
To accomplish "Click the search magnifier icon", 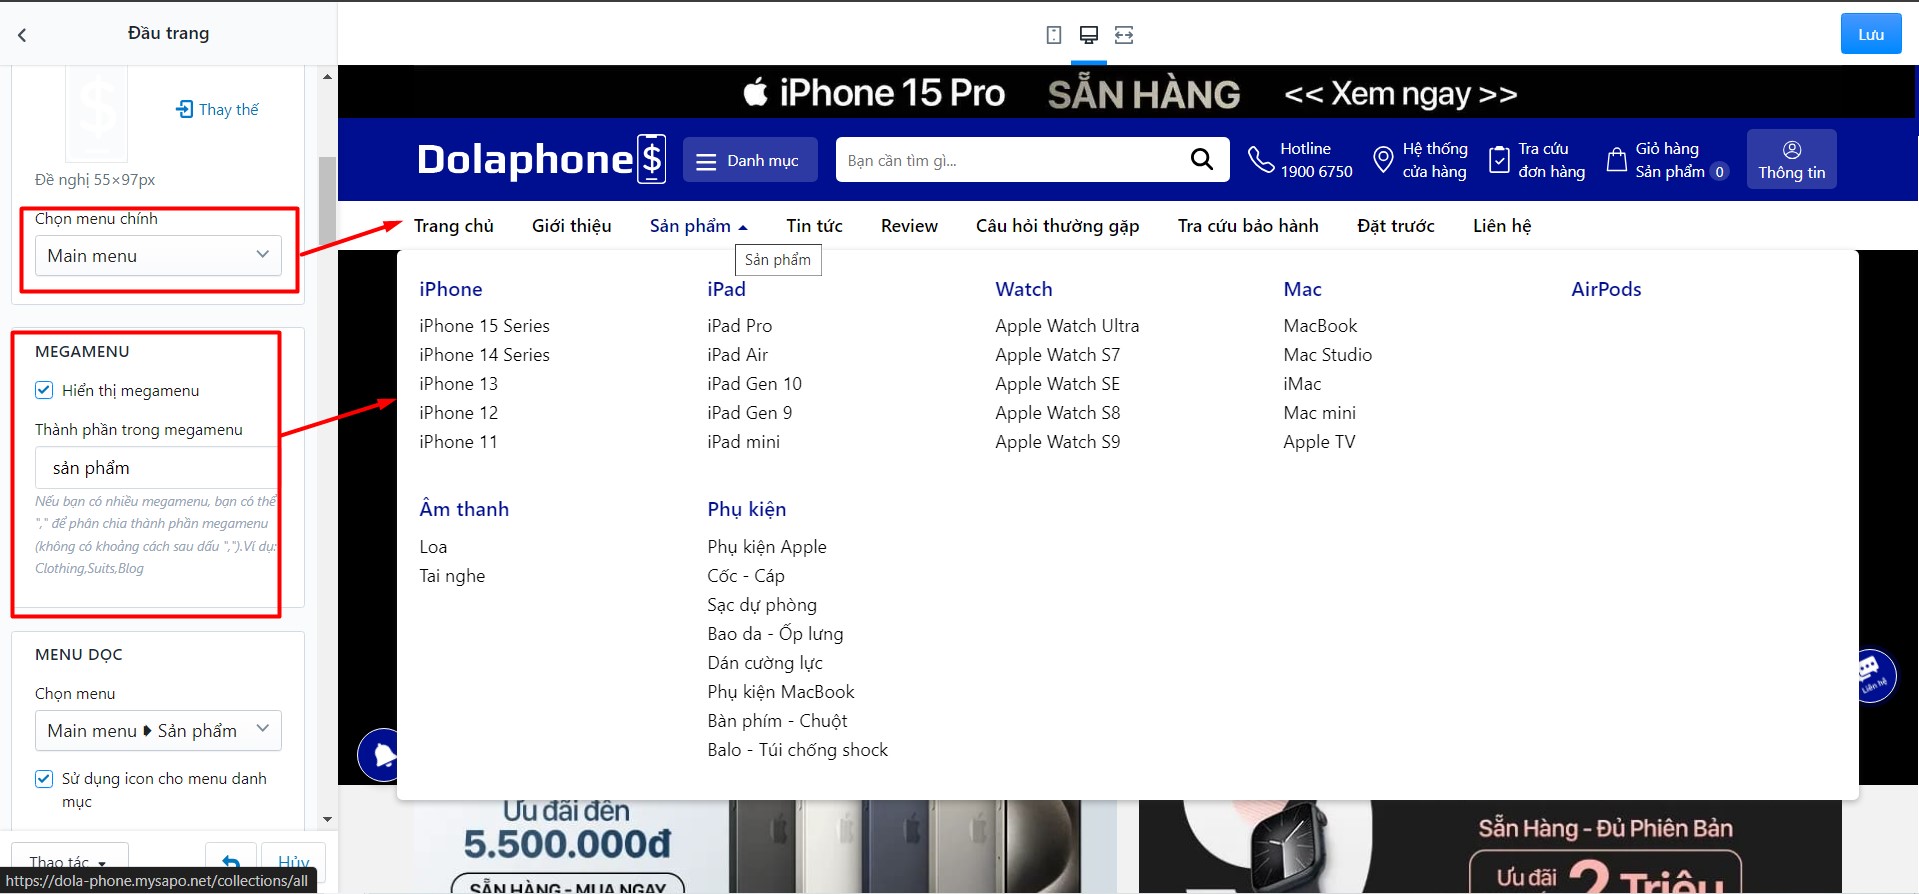I will pyautogui.click(x=1202, y=160).
